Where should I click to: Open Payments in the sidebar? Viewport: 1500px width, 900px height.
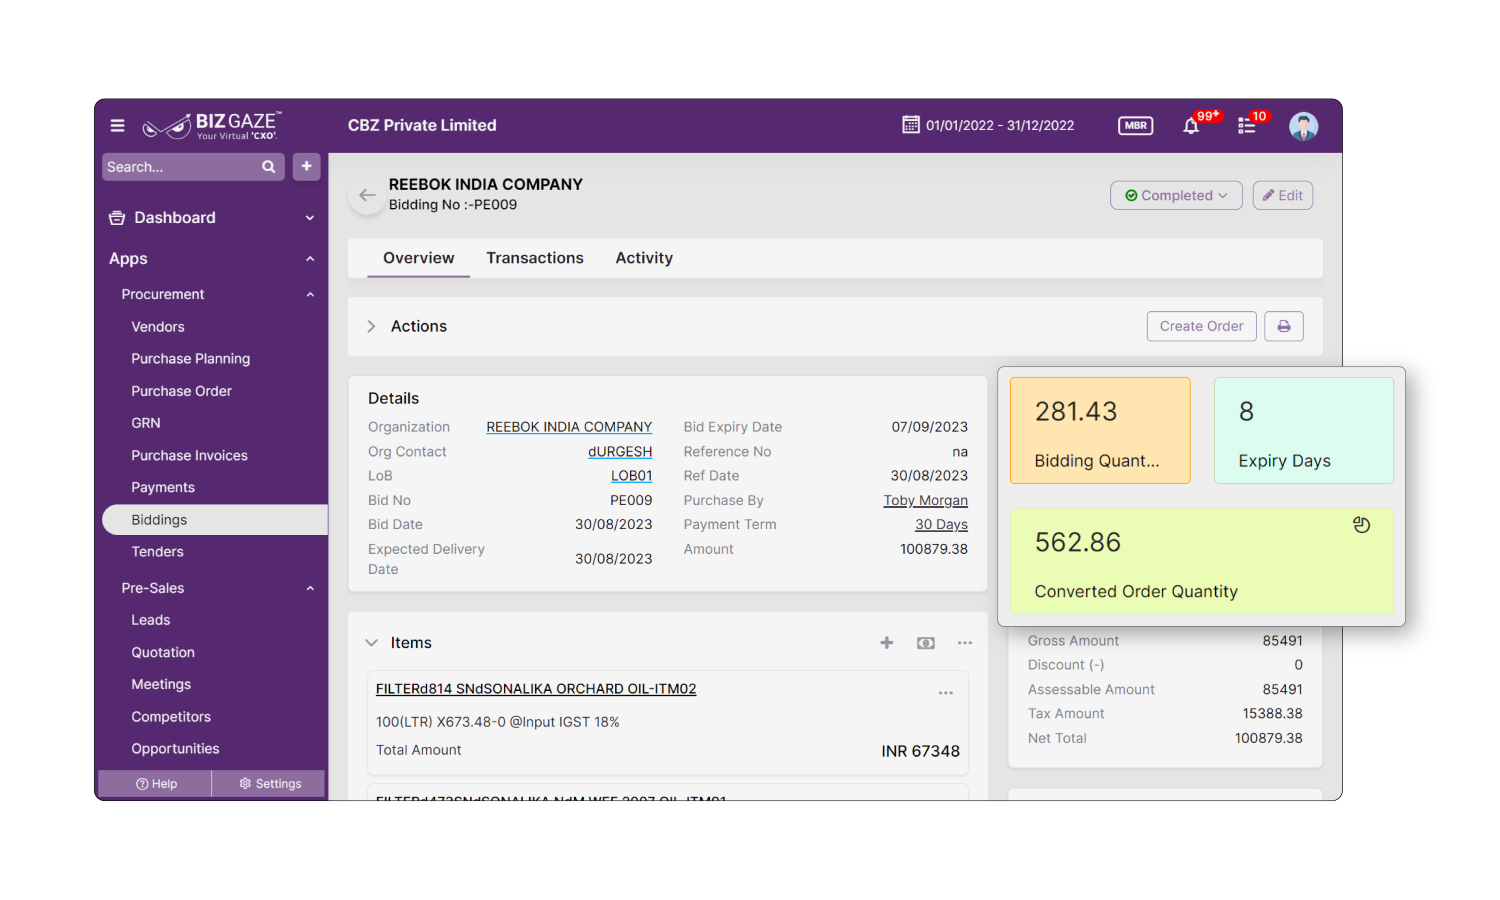point(163,488)
